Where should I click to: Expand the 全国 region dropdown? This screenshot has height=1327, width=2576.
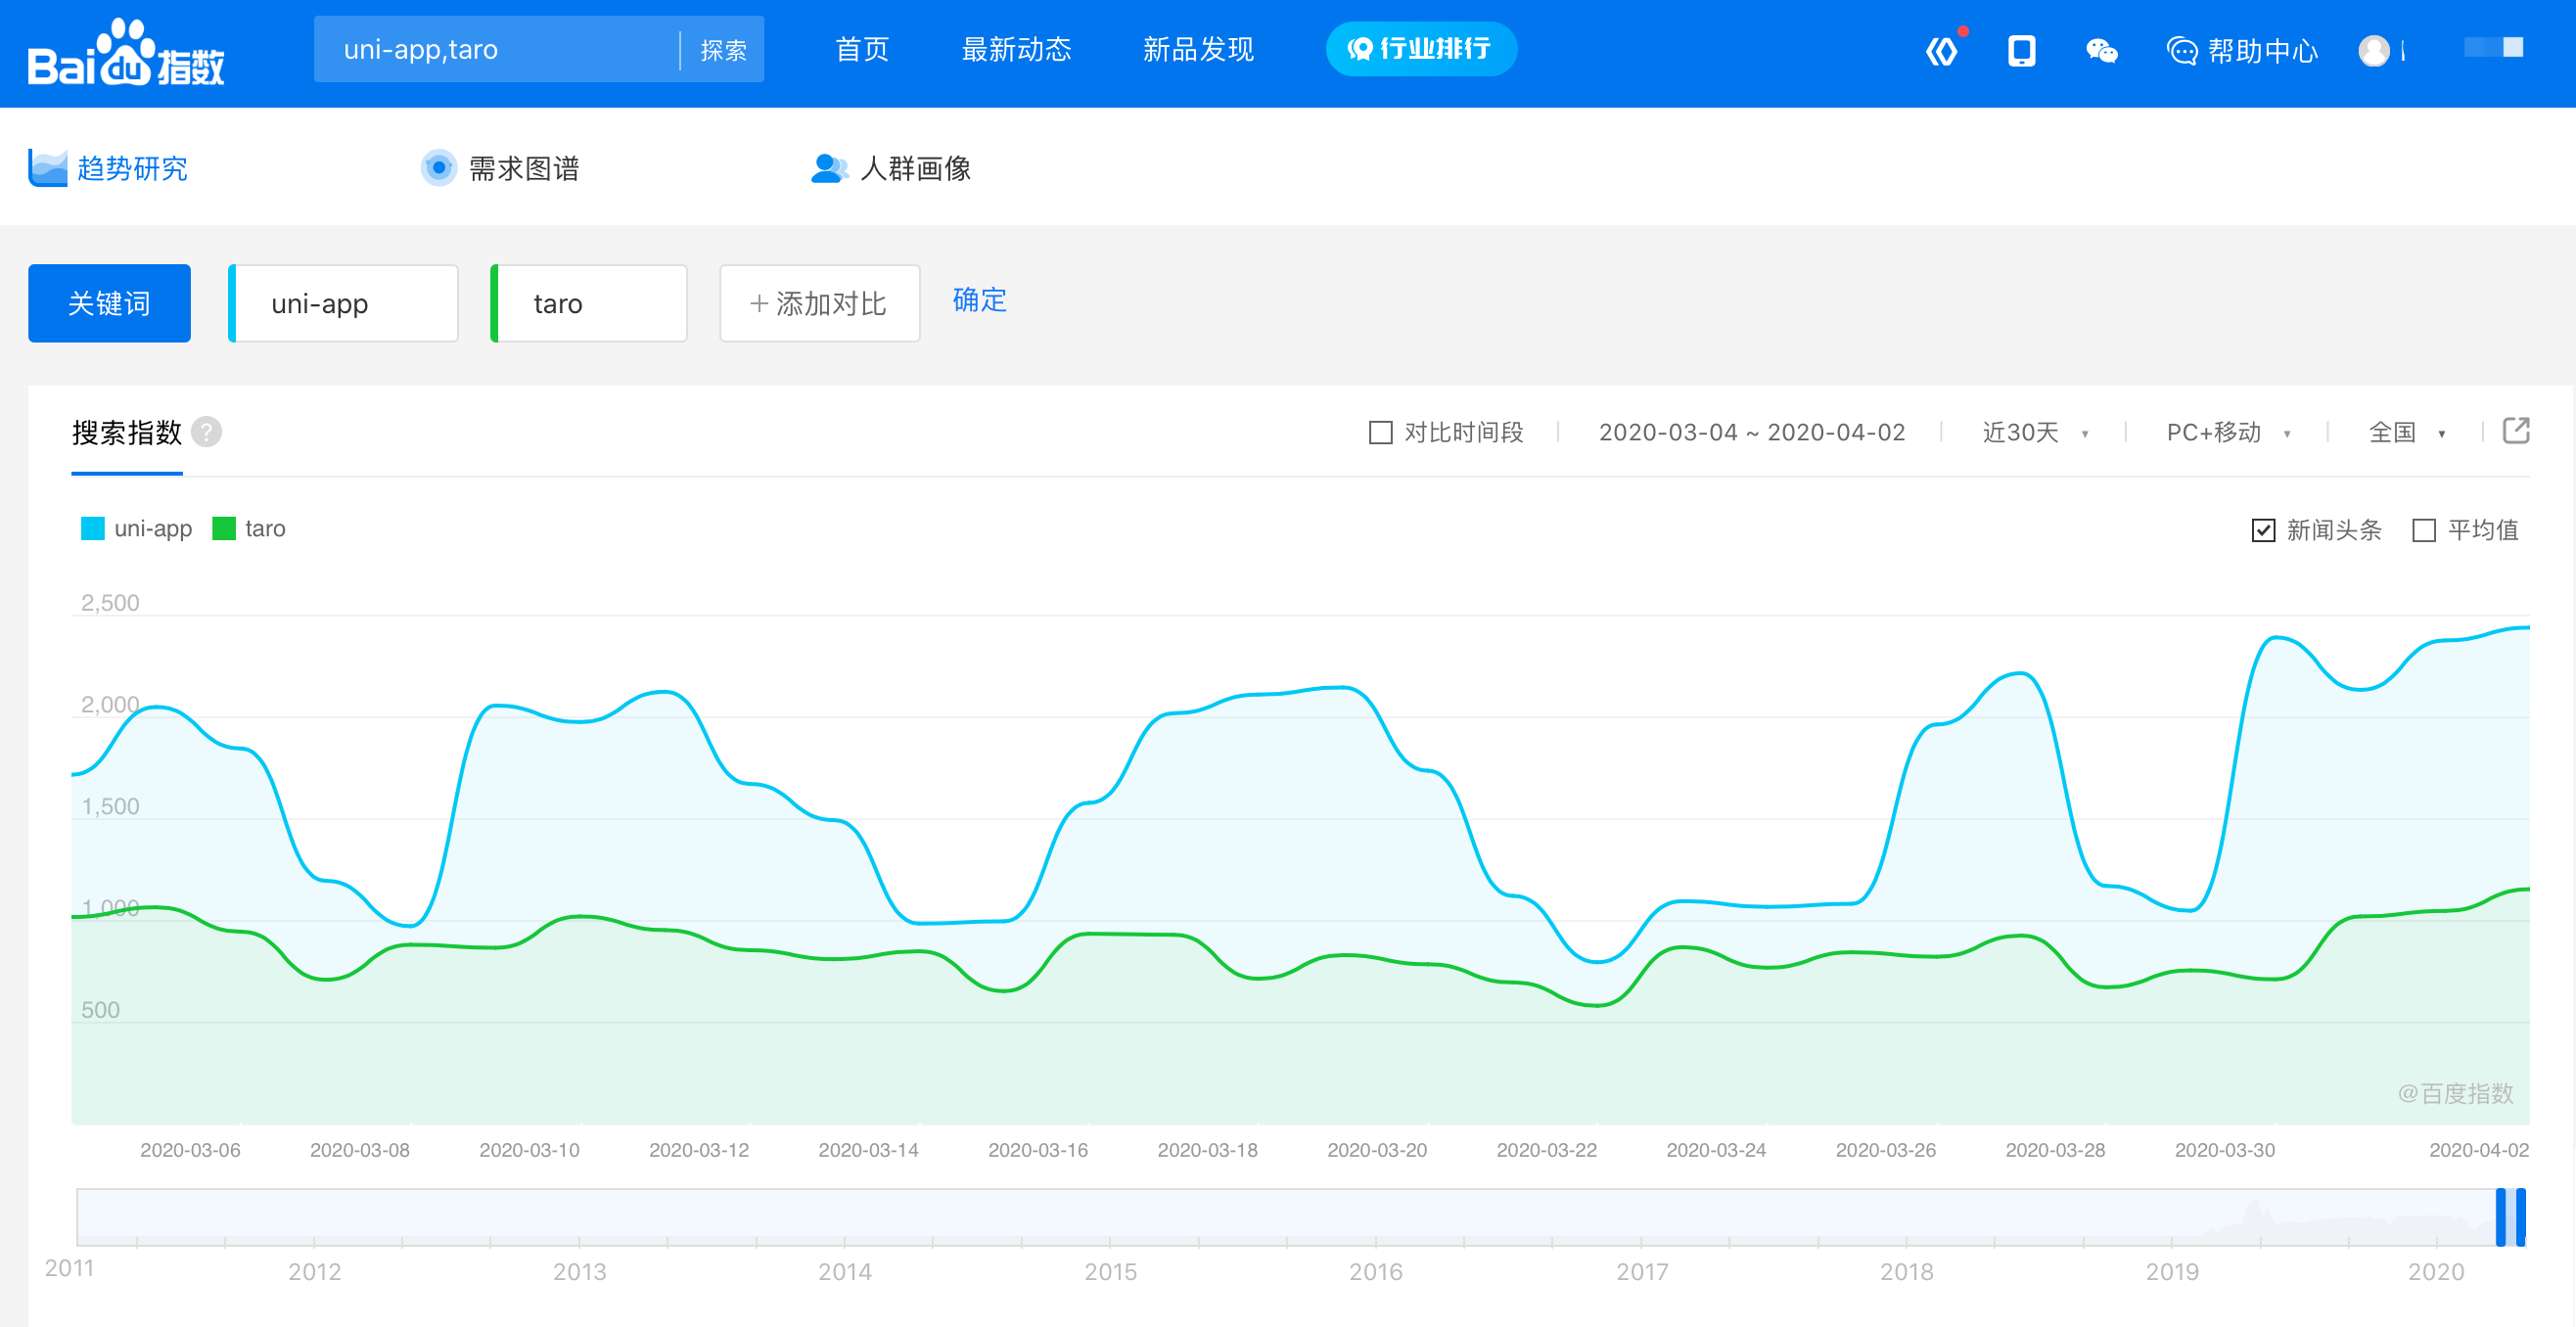coord(2406,432)
